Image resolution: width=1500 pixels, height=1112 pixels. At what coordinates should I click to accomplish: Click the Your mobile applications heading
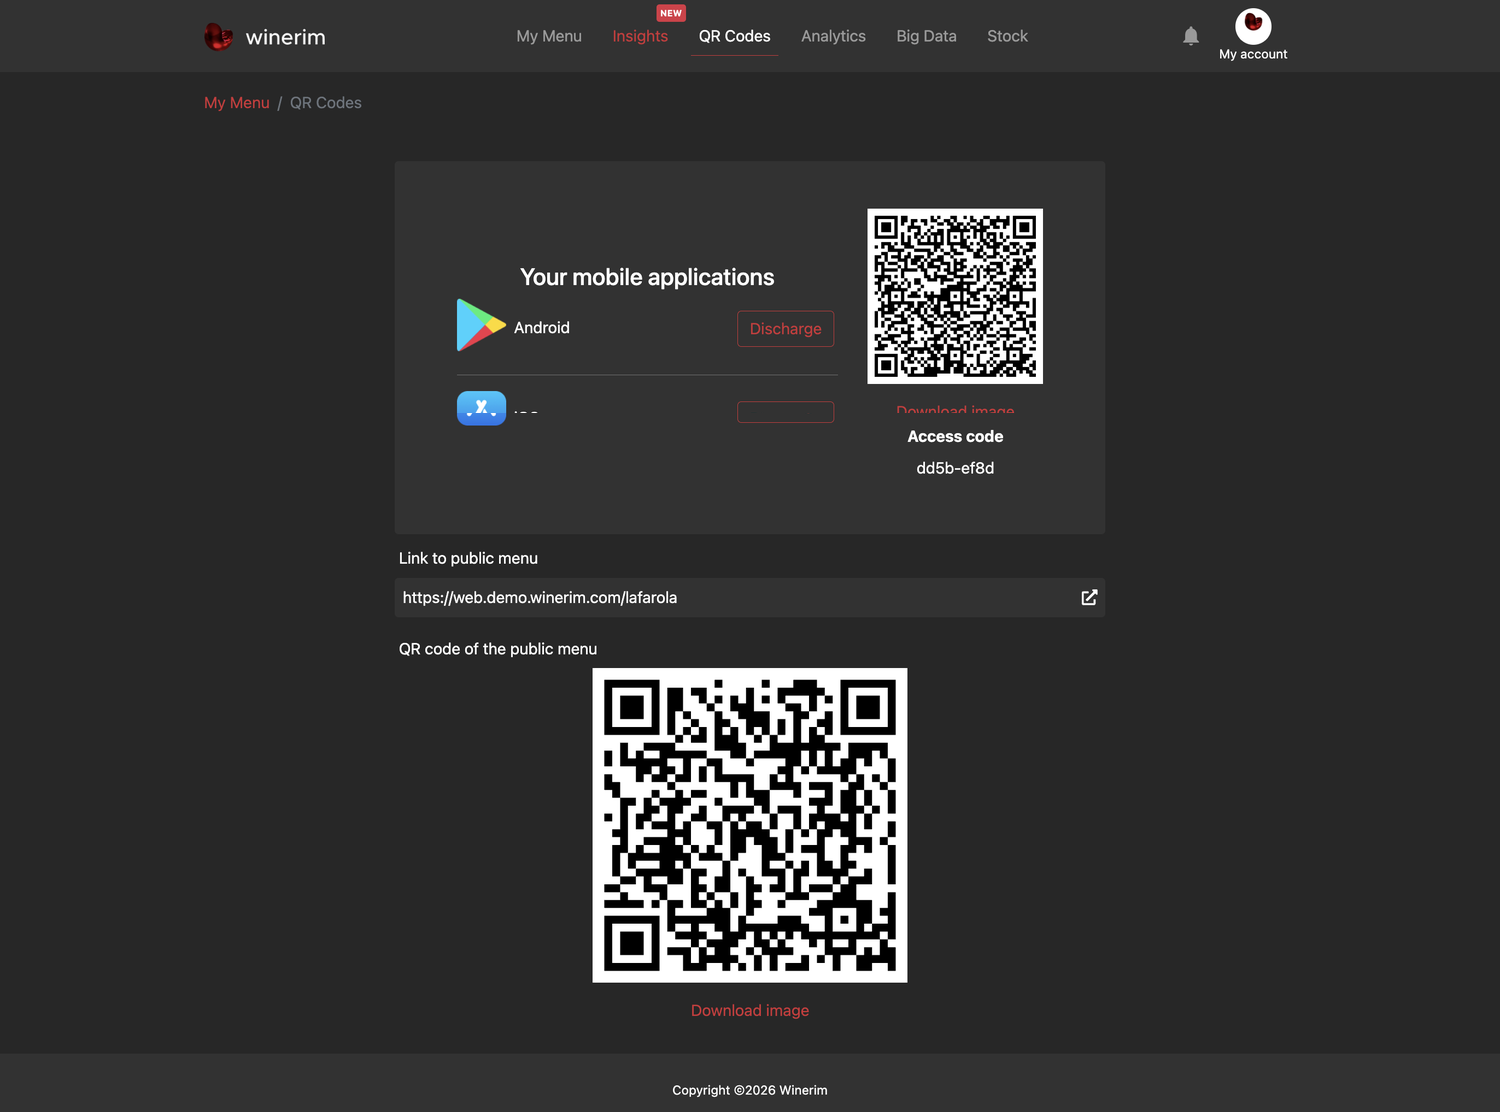click(647, 277)
